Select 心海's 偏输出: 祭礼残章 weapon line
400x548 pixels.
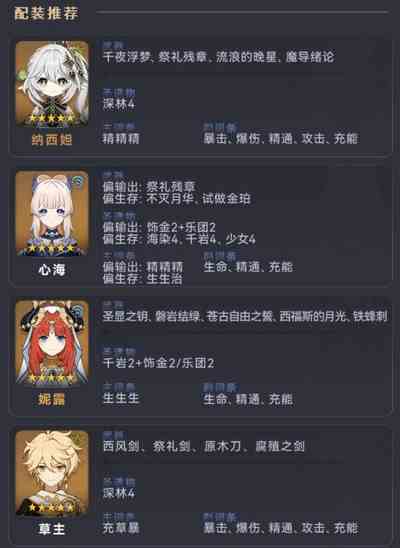click(x=149, y=187)
